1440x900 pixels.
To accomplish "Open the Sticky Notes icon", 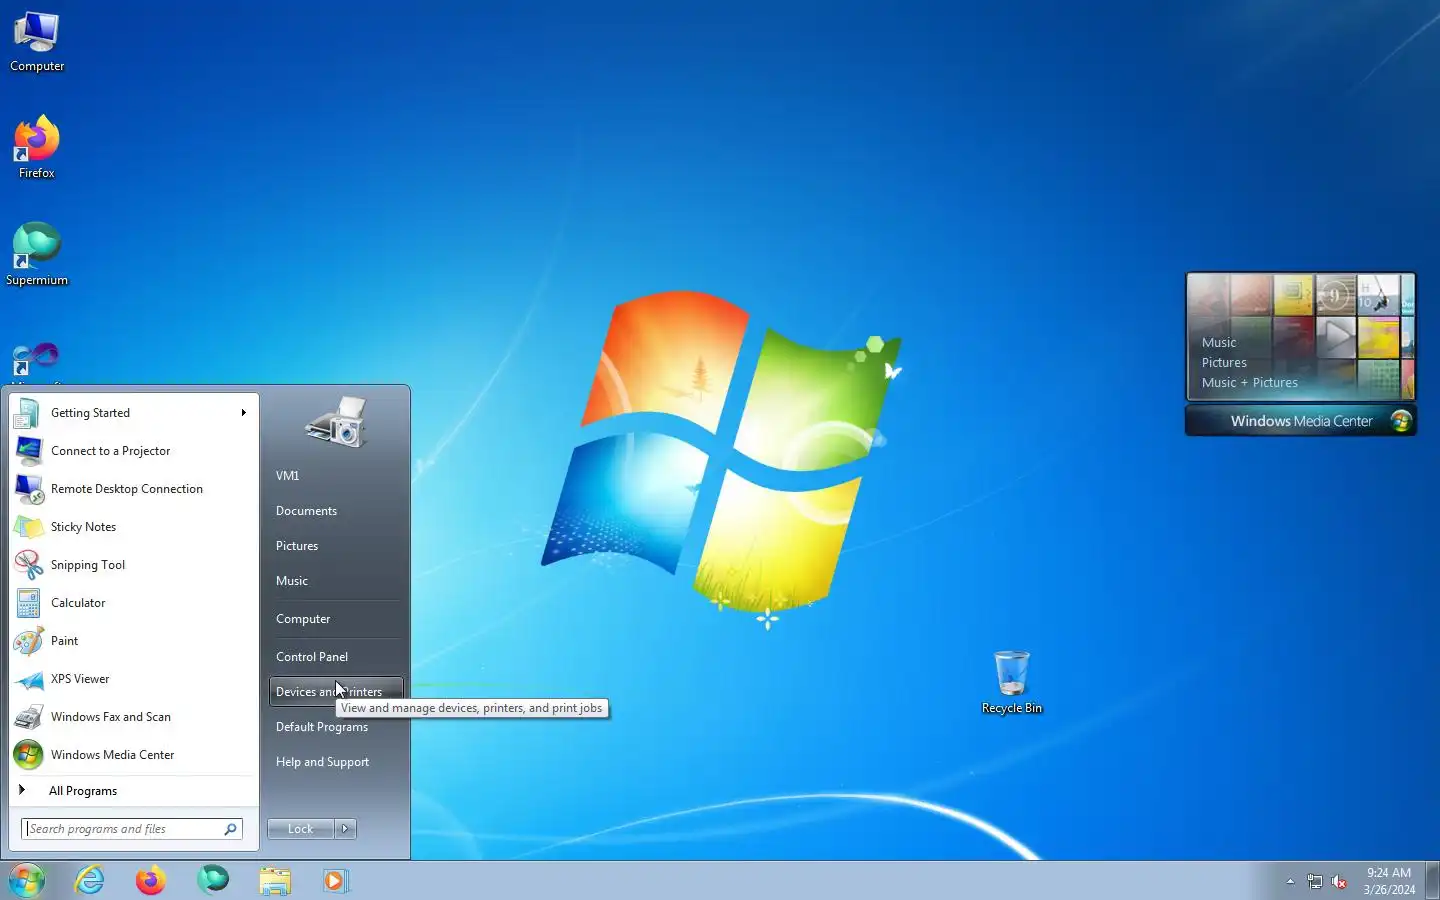I will click(x=28, y=527).
